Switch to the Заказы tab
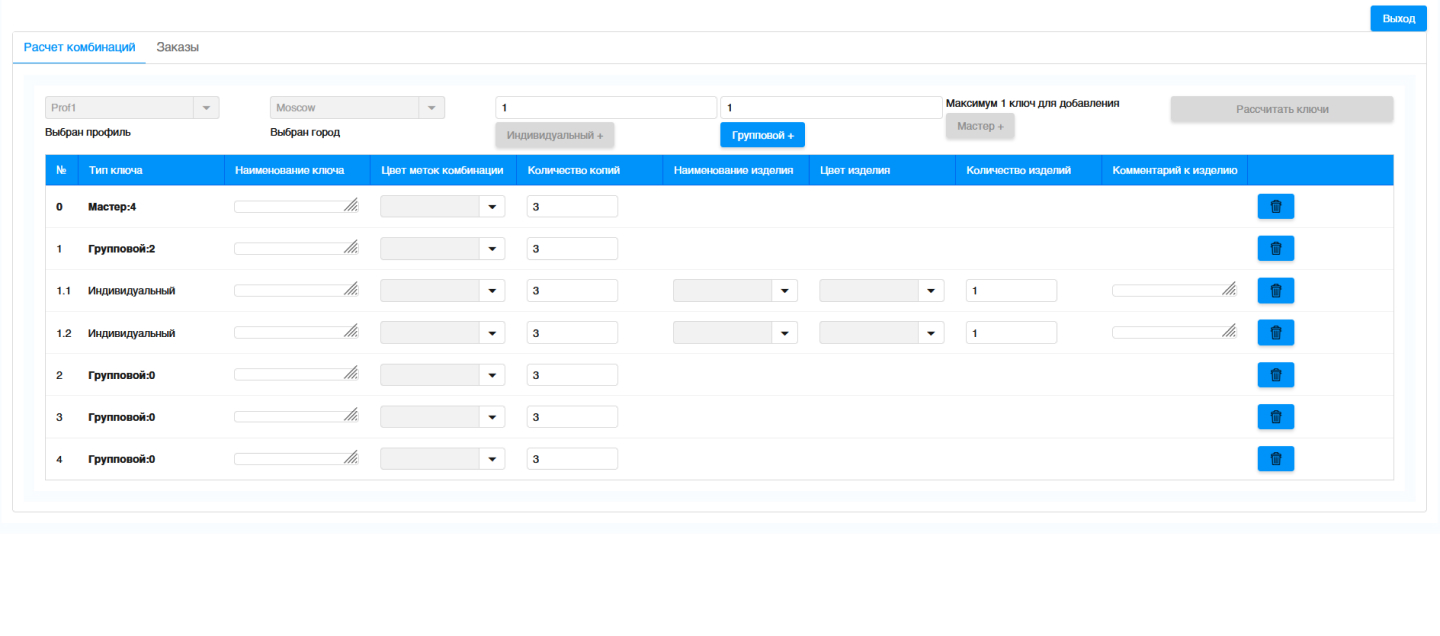 (177, 47)
